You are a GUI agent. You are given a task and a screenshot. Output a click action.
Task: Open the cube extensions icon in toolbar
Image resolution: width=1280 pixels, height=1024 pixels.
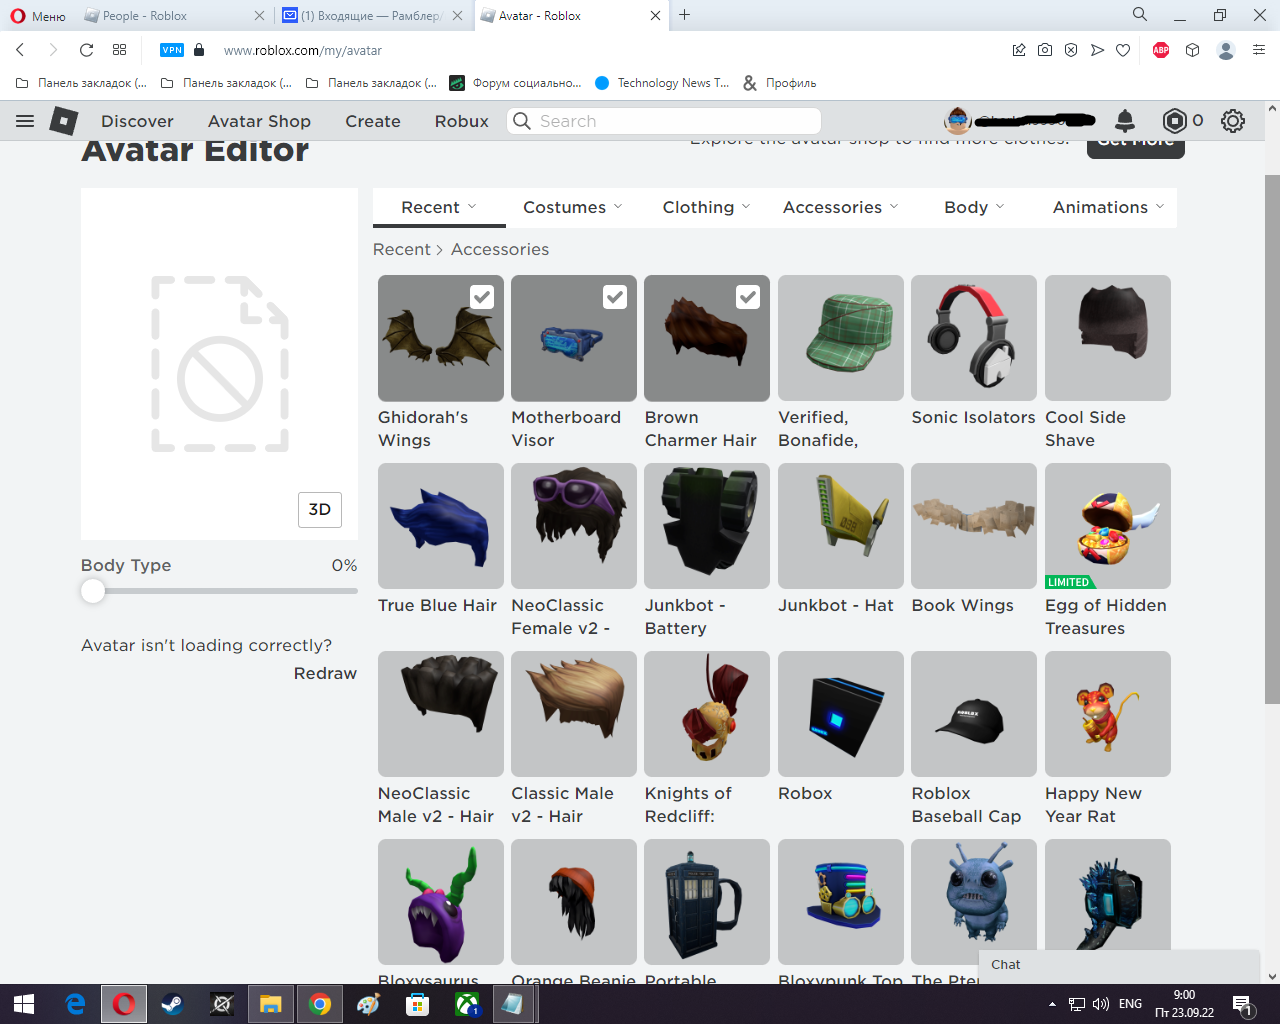click(1192, 50)
